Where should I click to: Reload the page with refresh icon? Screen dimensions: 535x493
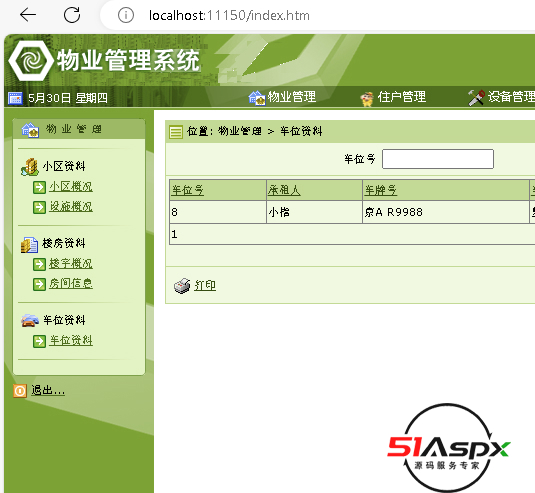tap(72, 15)
